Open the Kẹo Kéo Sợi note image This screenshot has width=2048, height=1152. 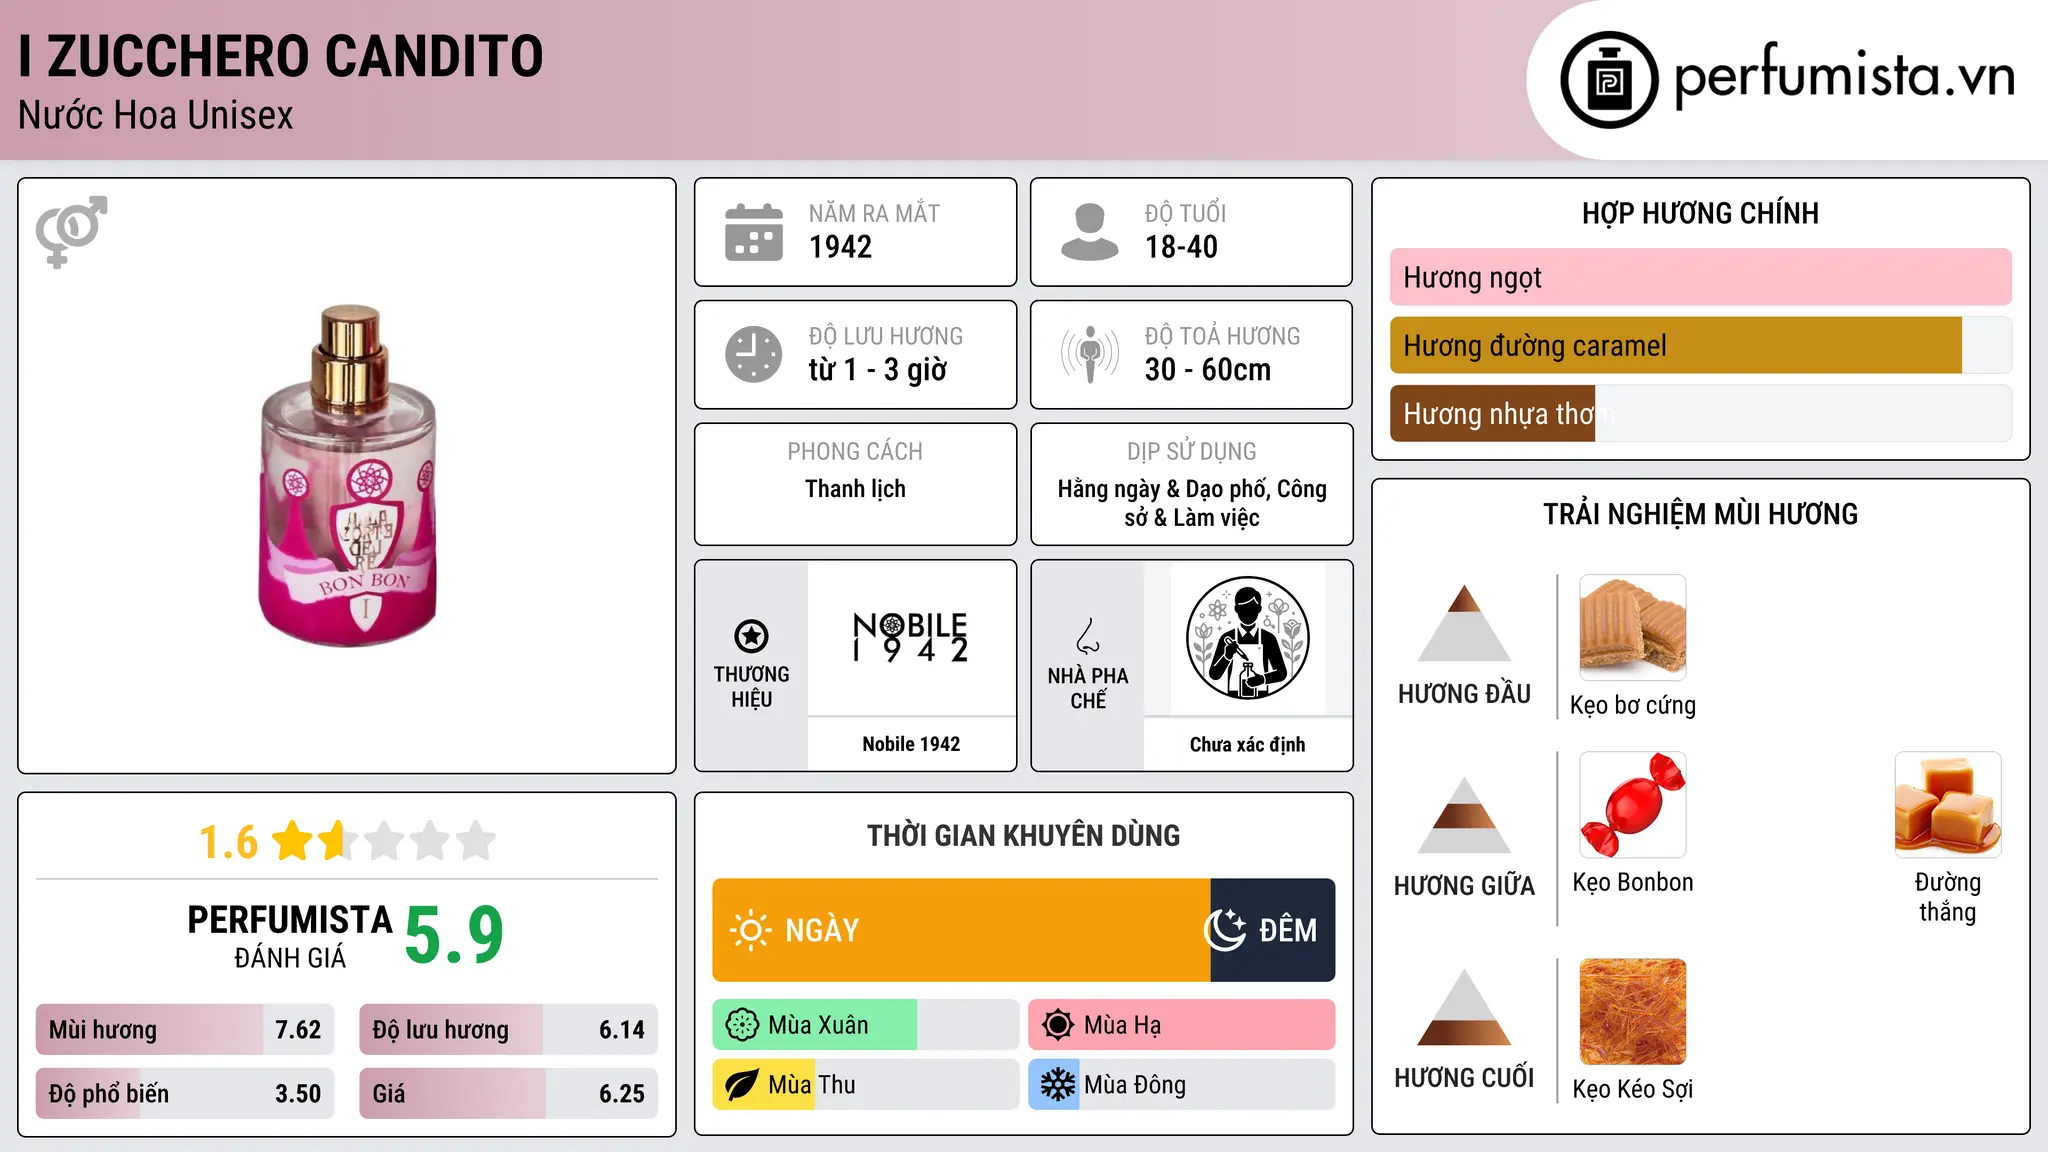(1632, 1012)
